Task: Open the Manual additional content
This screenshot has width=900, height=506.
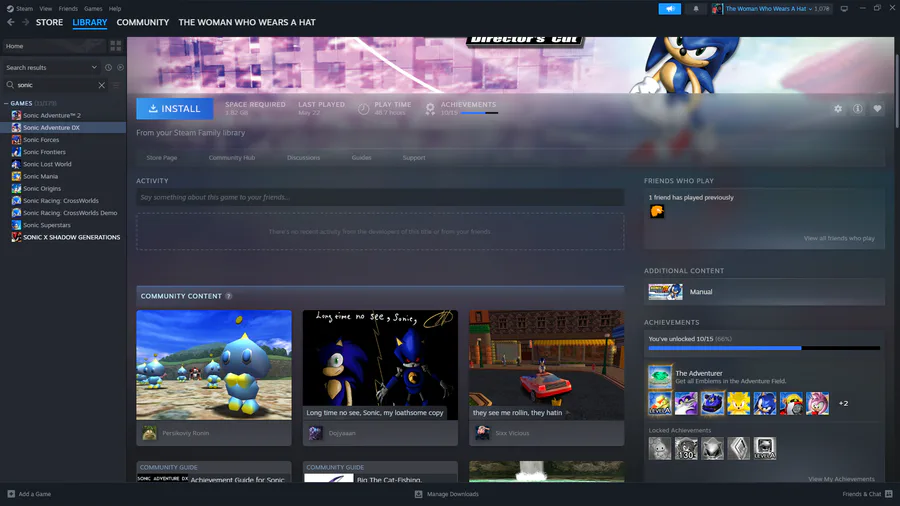Action: [x=765, y=291]
